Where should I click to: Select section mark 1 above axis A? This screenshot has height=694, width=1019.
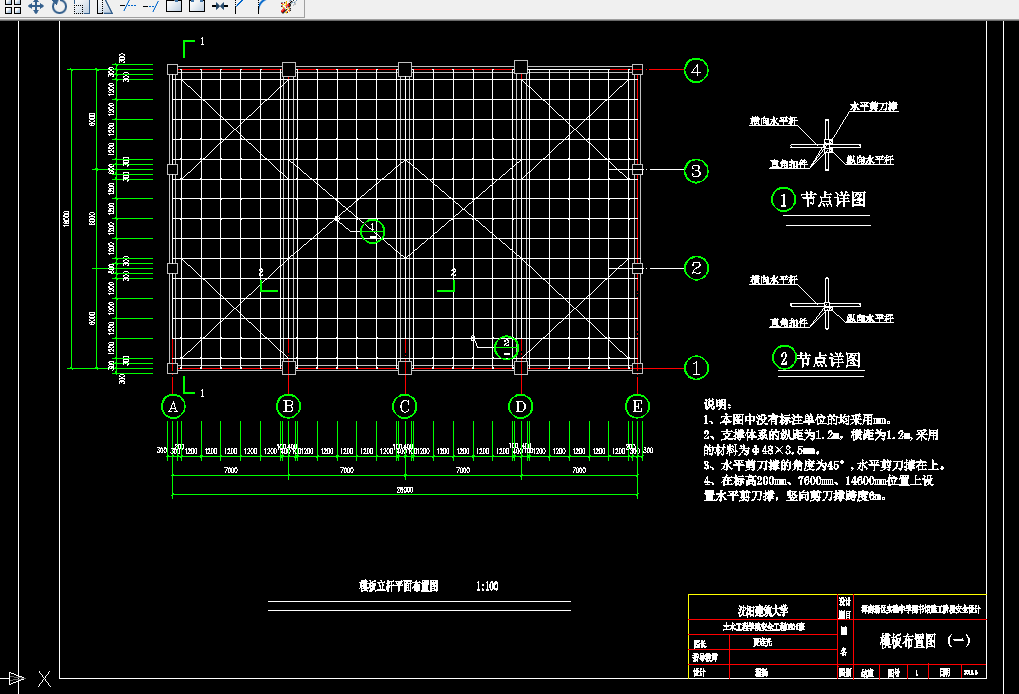click(194, 47)
